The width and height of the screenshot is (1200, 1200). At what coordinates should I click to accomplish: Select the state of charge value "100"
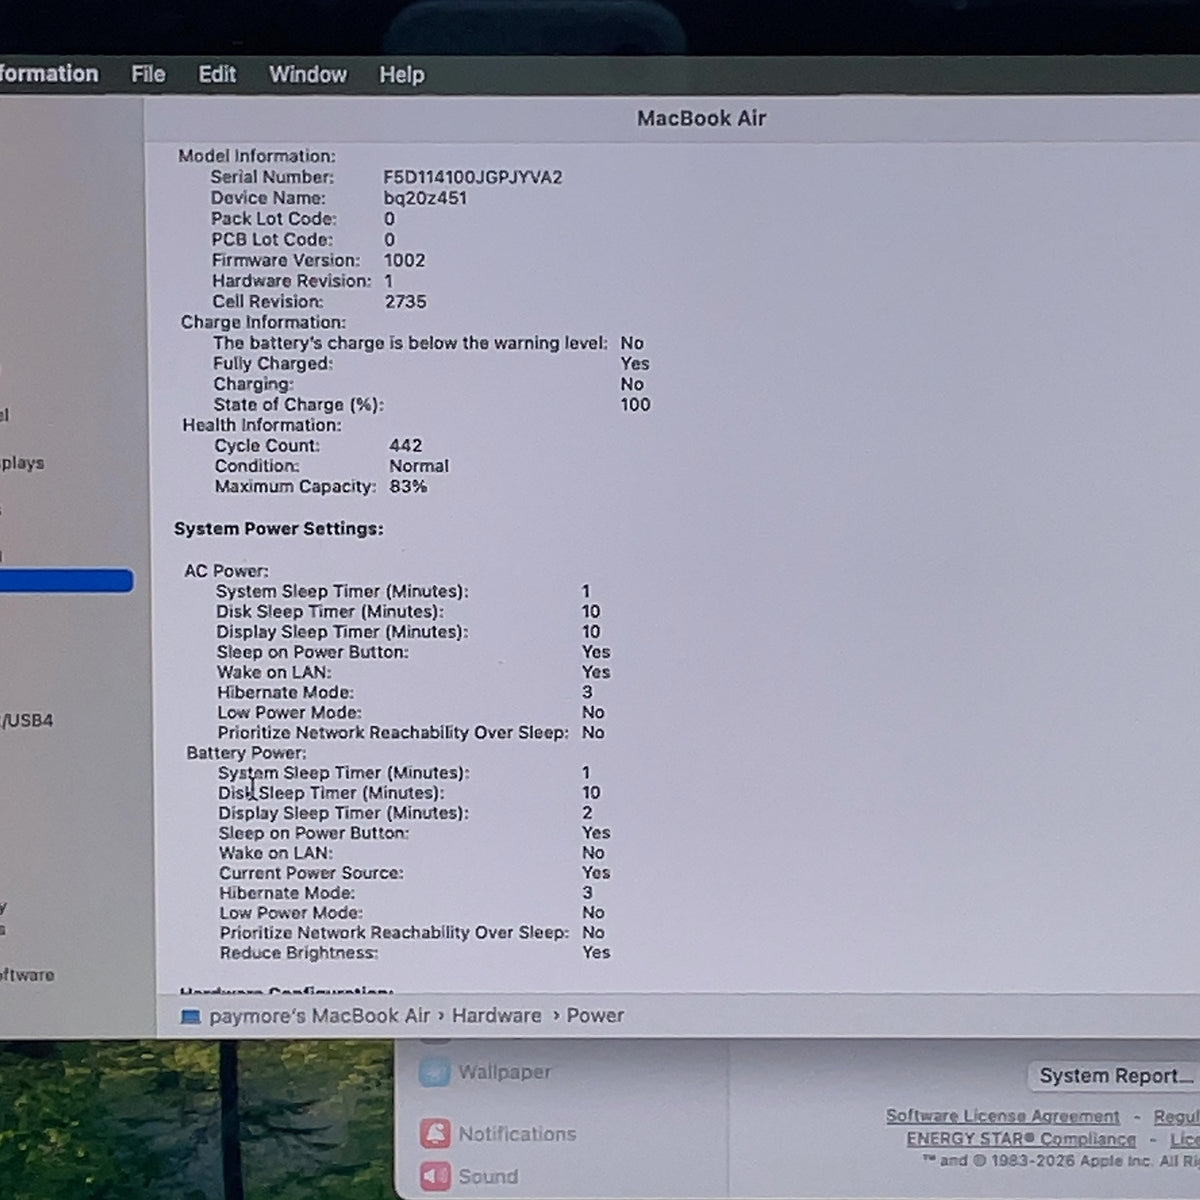click(x=635, y=405)
